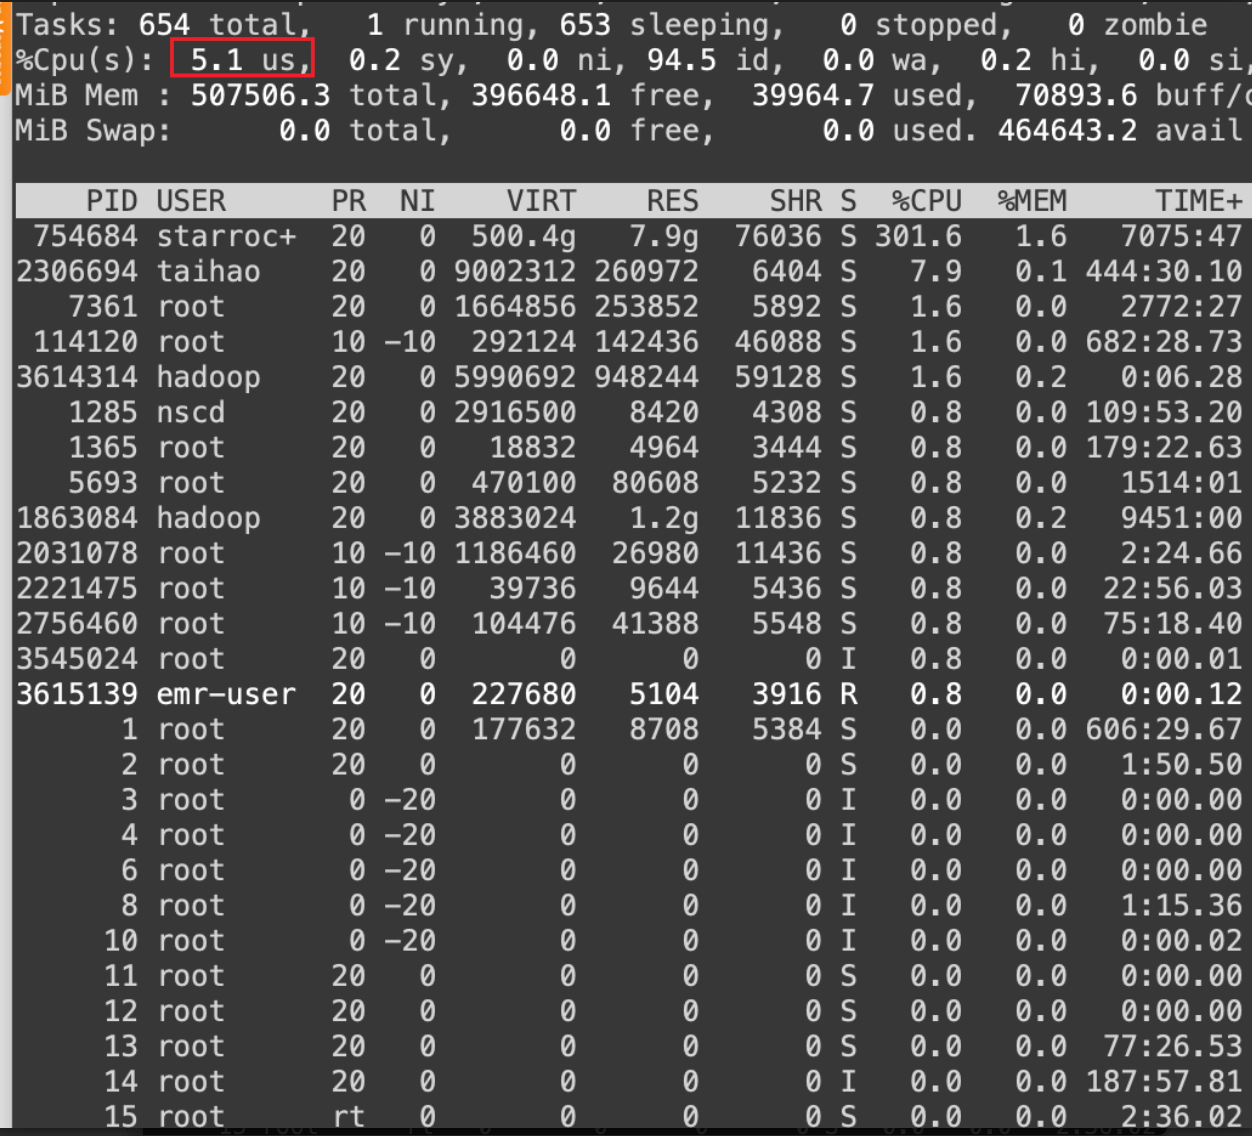
Task: Click the starroc+ user name
Action: tap(226, 236)
